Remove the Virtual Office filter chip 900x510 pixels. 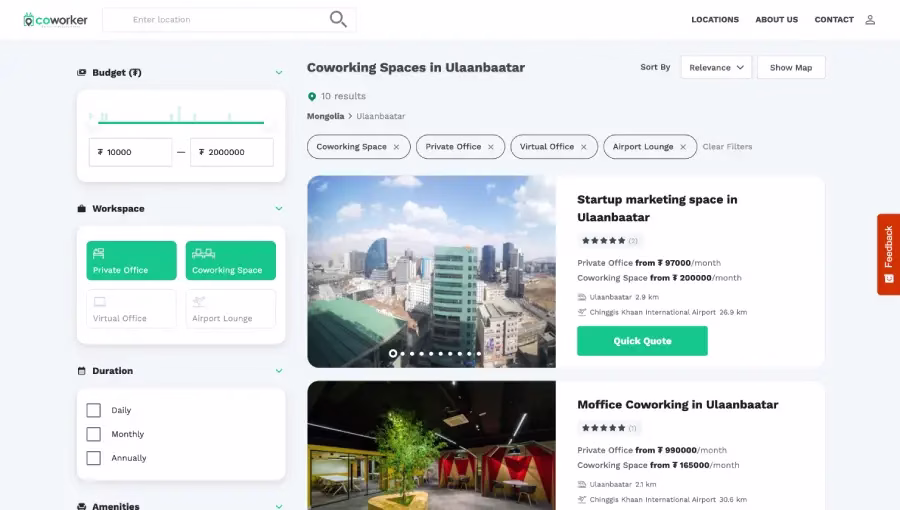584,147
